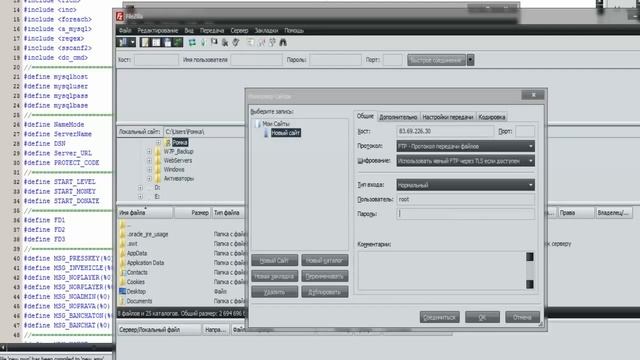Open the Site Manager icon's dropdown arrow
The width and height of the screenshot is (640, 360).
133,42
